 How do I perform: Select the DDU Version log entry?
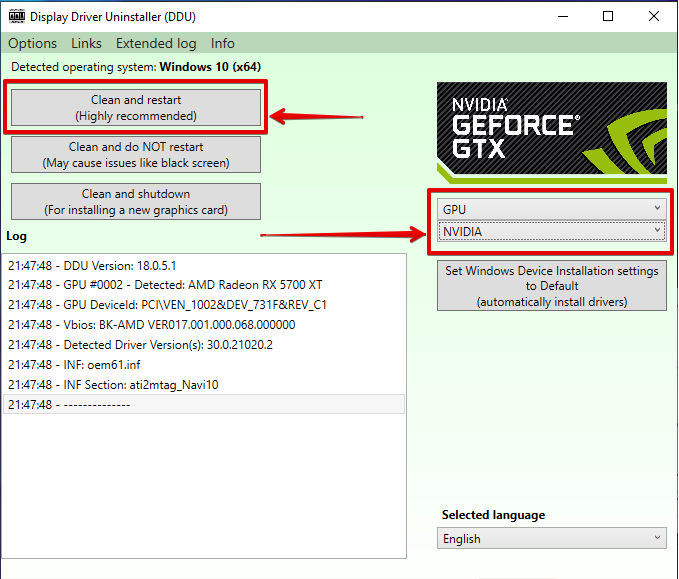click(92, 266)
